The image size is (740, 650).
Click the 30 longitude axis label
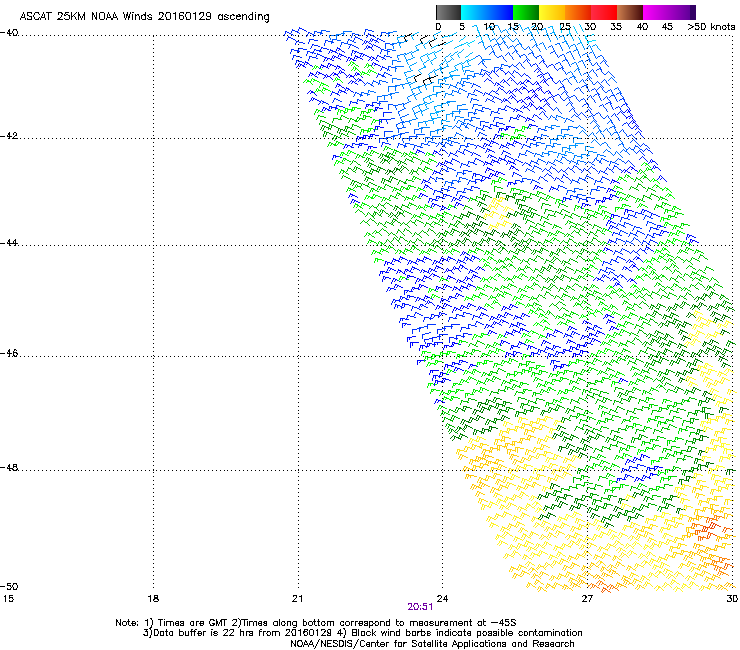click(732, 599)
